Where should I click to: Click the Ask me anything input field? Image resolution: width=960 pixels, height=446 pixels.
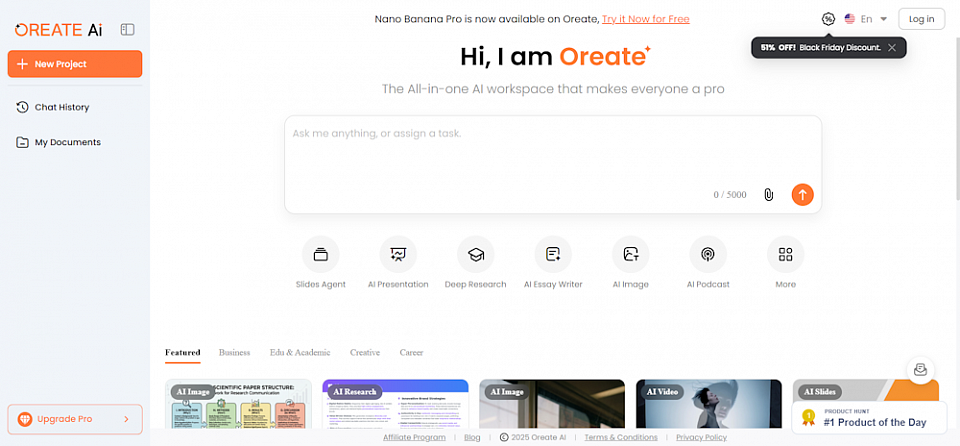coord(552,150)
